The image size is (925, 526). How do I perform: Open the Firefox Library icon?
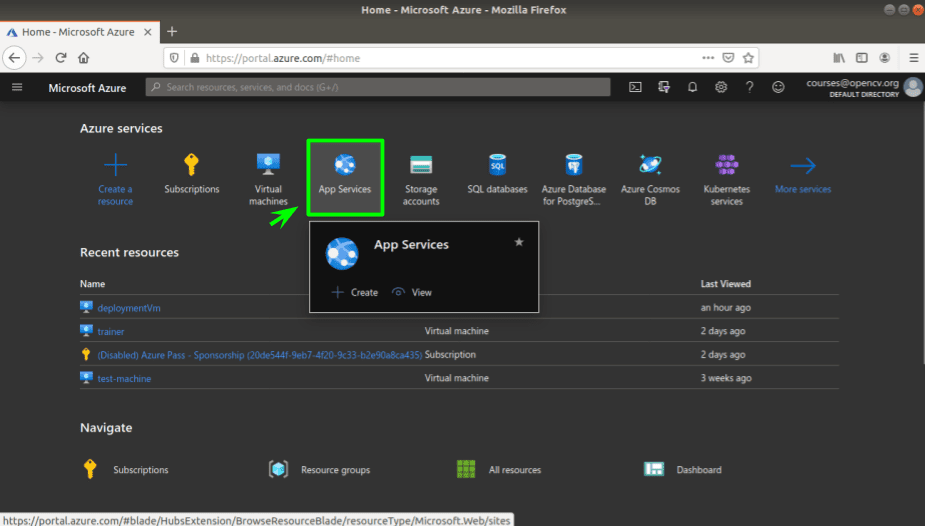(x=839, y=58)
